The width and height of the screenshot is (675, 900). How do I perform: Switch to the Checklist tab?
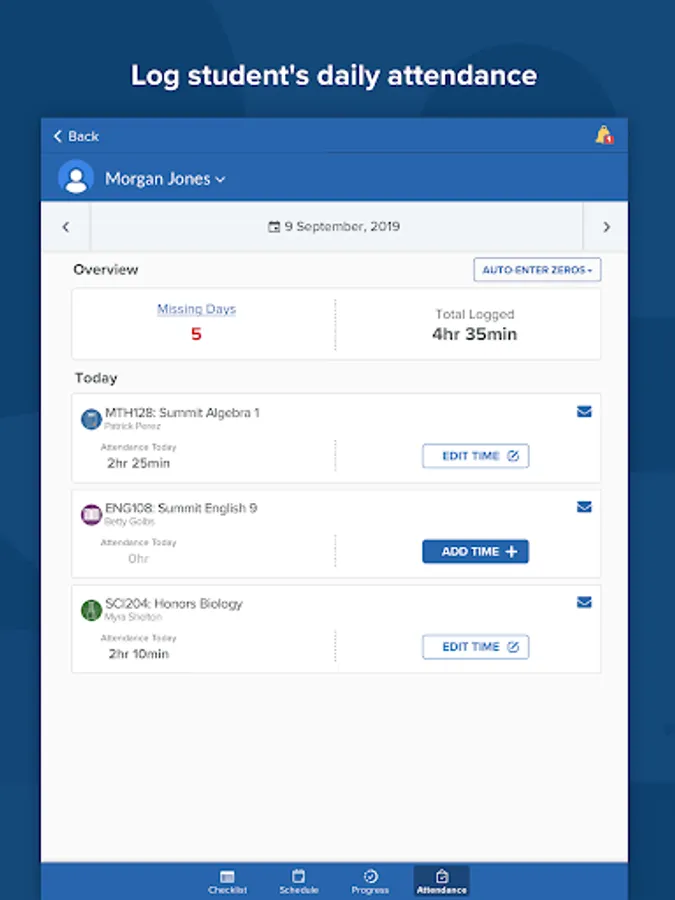pos(227,882)
